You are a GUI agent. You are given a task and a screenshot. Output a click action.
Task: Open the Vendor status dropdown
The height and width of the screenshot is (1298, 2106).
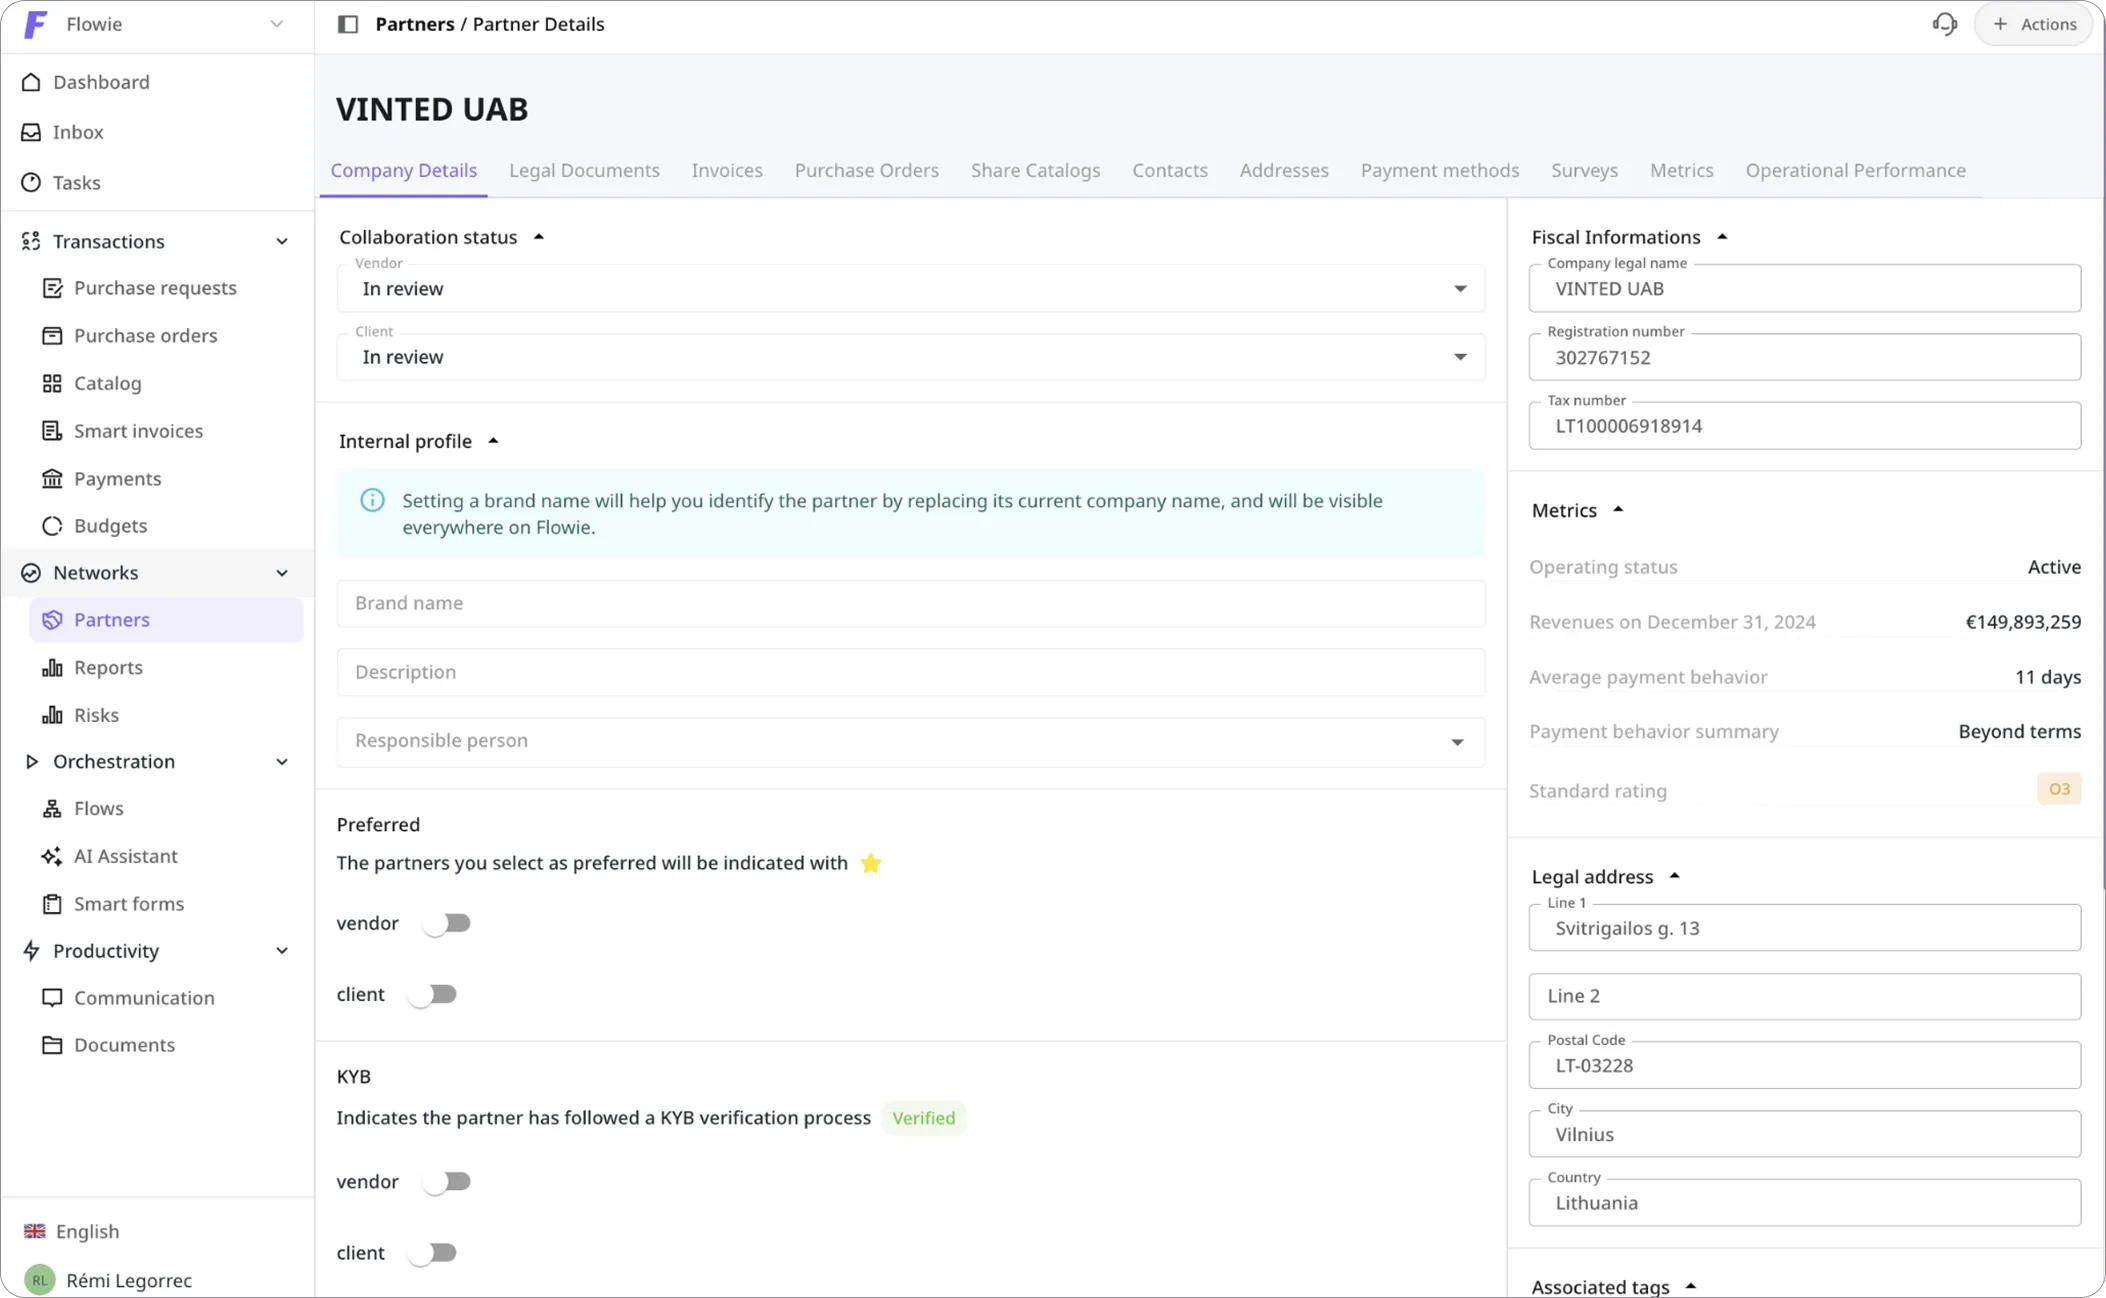click(911, 289)
